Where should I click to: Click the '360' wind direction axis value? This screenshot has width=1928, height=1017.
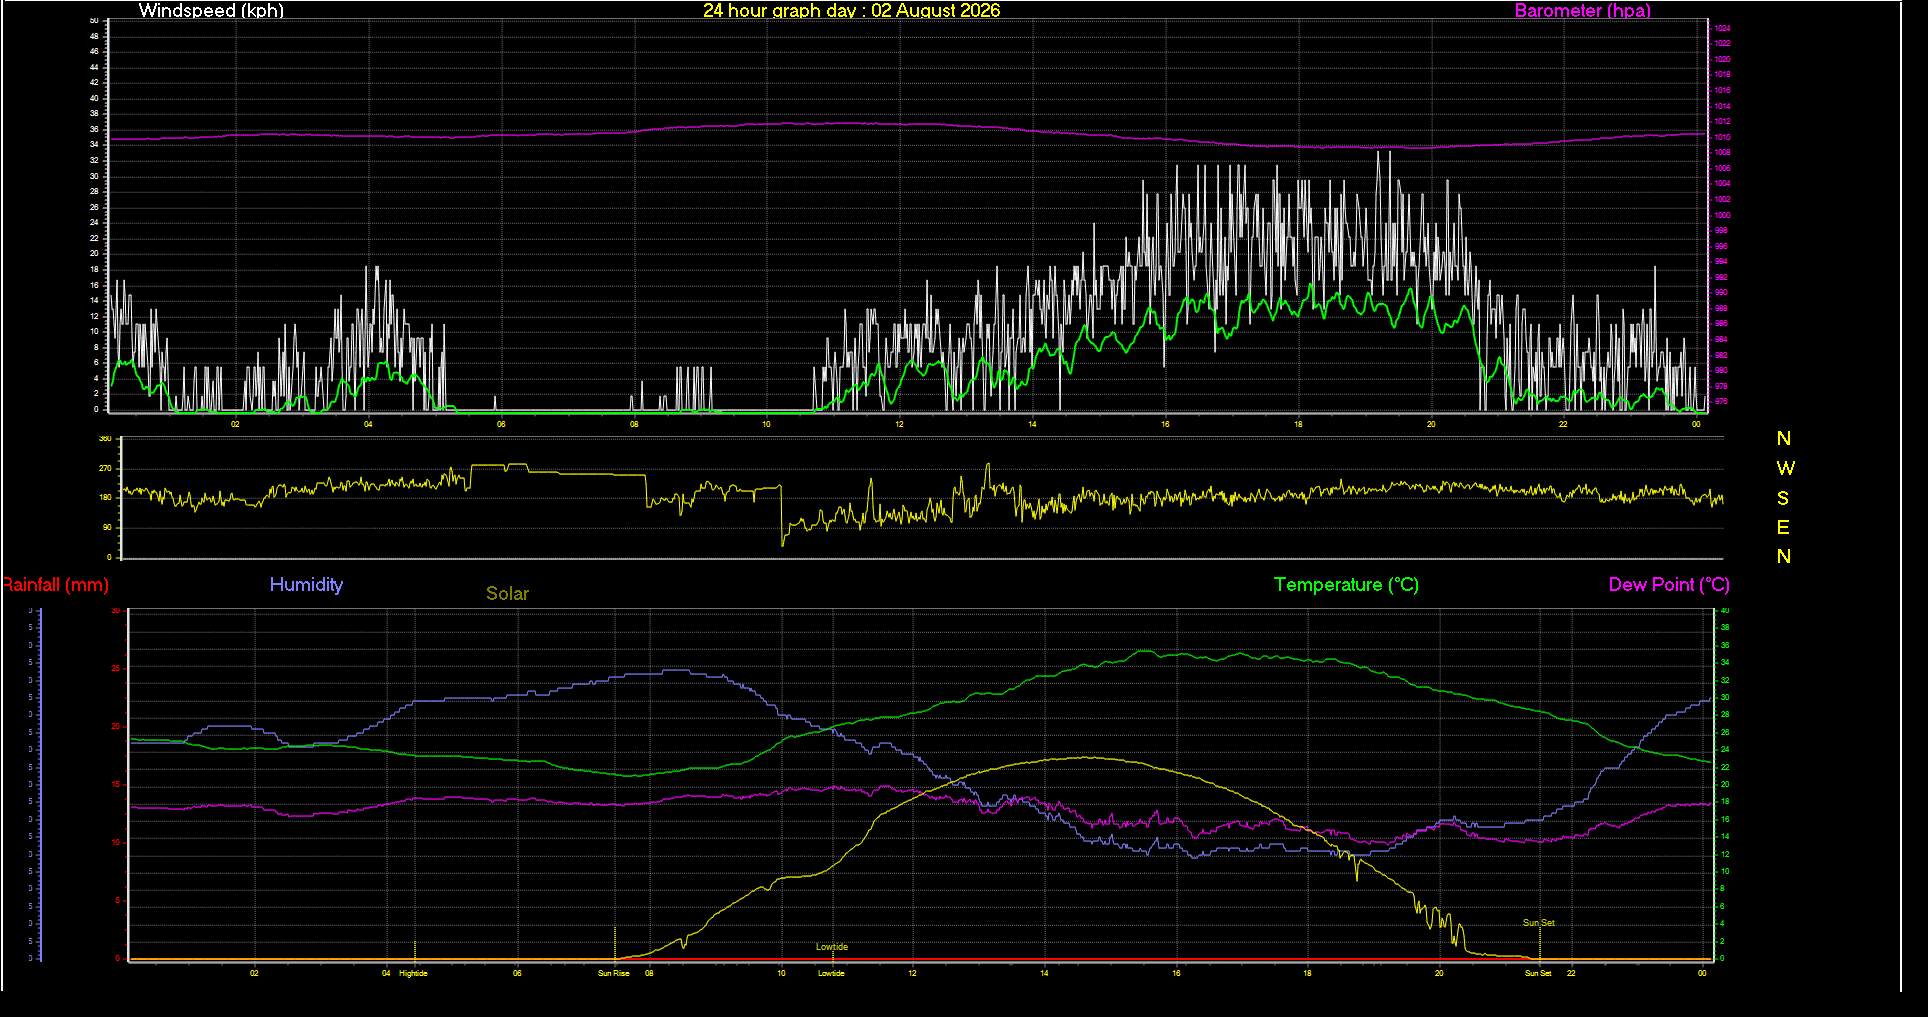tap(105, 438)
